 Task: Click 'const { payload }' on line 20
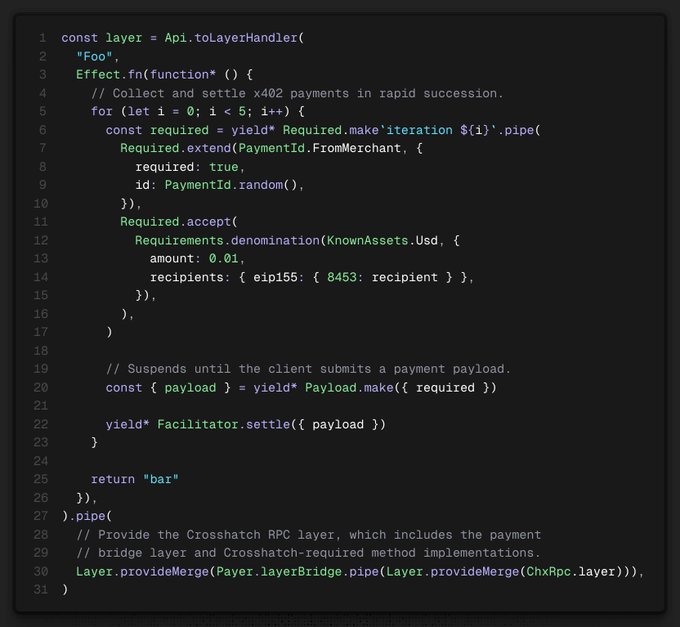(x=168, y=388)
